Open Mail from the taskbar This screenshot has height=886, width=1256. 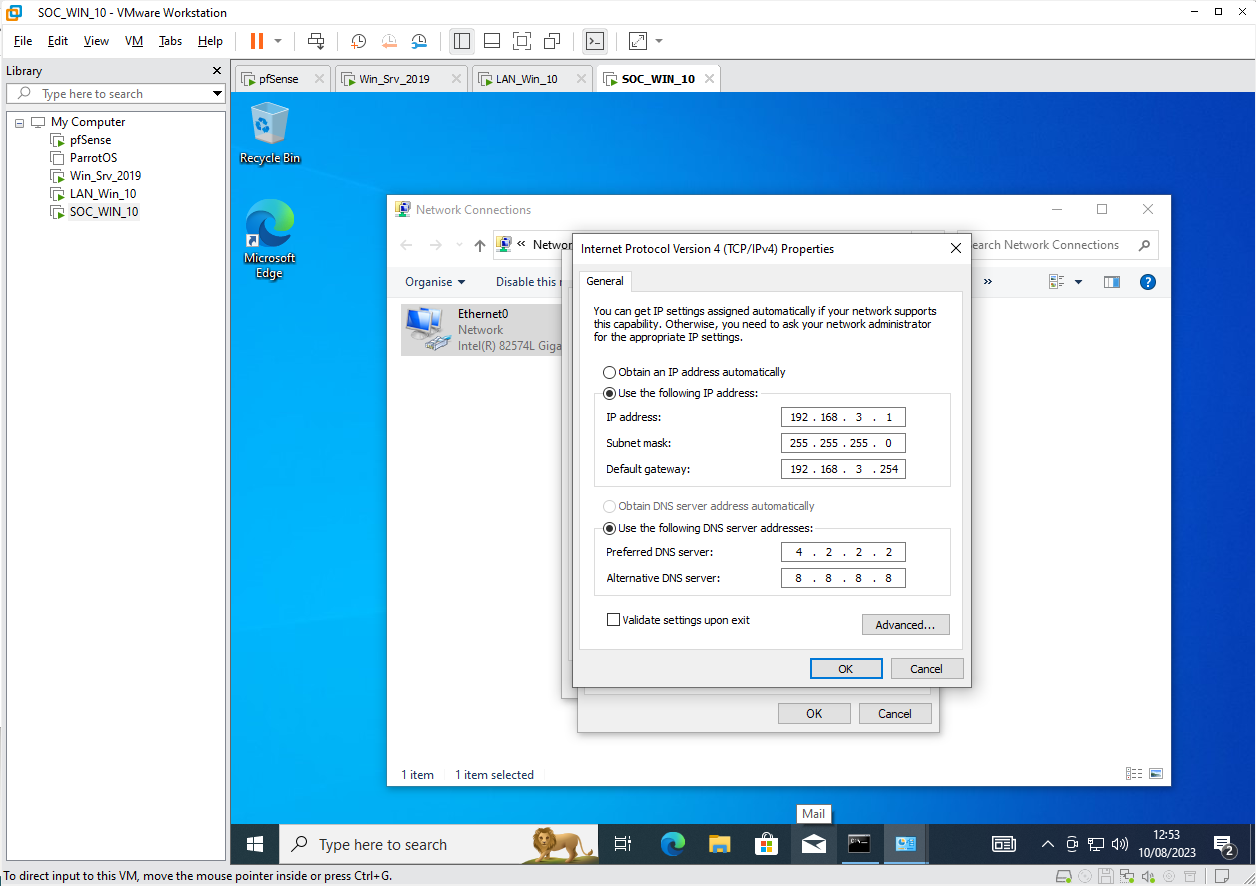coord(813,845)
